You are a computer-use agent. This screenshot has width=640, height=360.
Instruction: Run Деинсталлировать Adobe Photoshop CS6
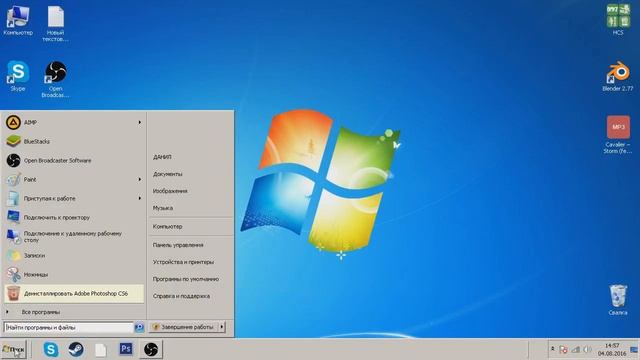[74, 293]
